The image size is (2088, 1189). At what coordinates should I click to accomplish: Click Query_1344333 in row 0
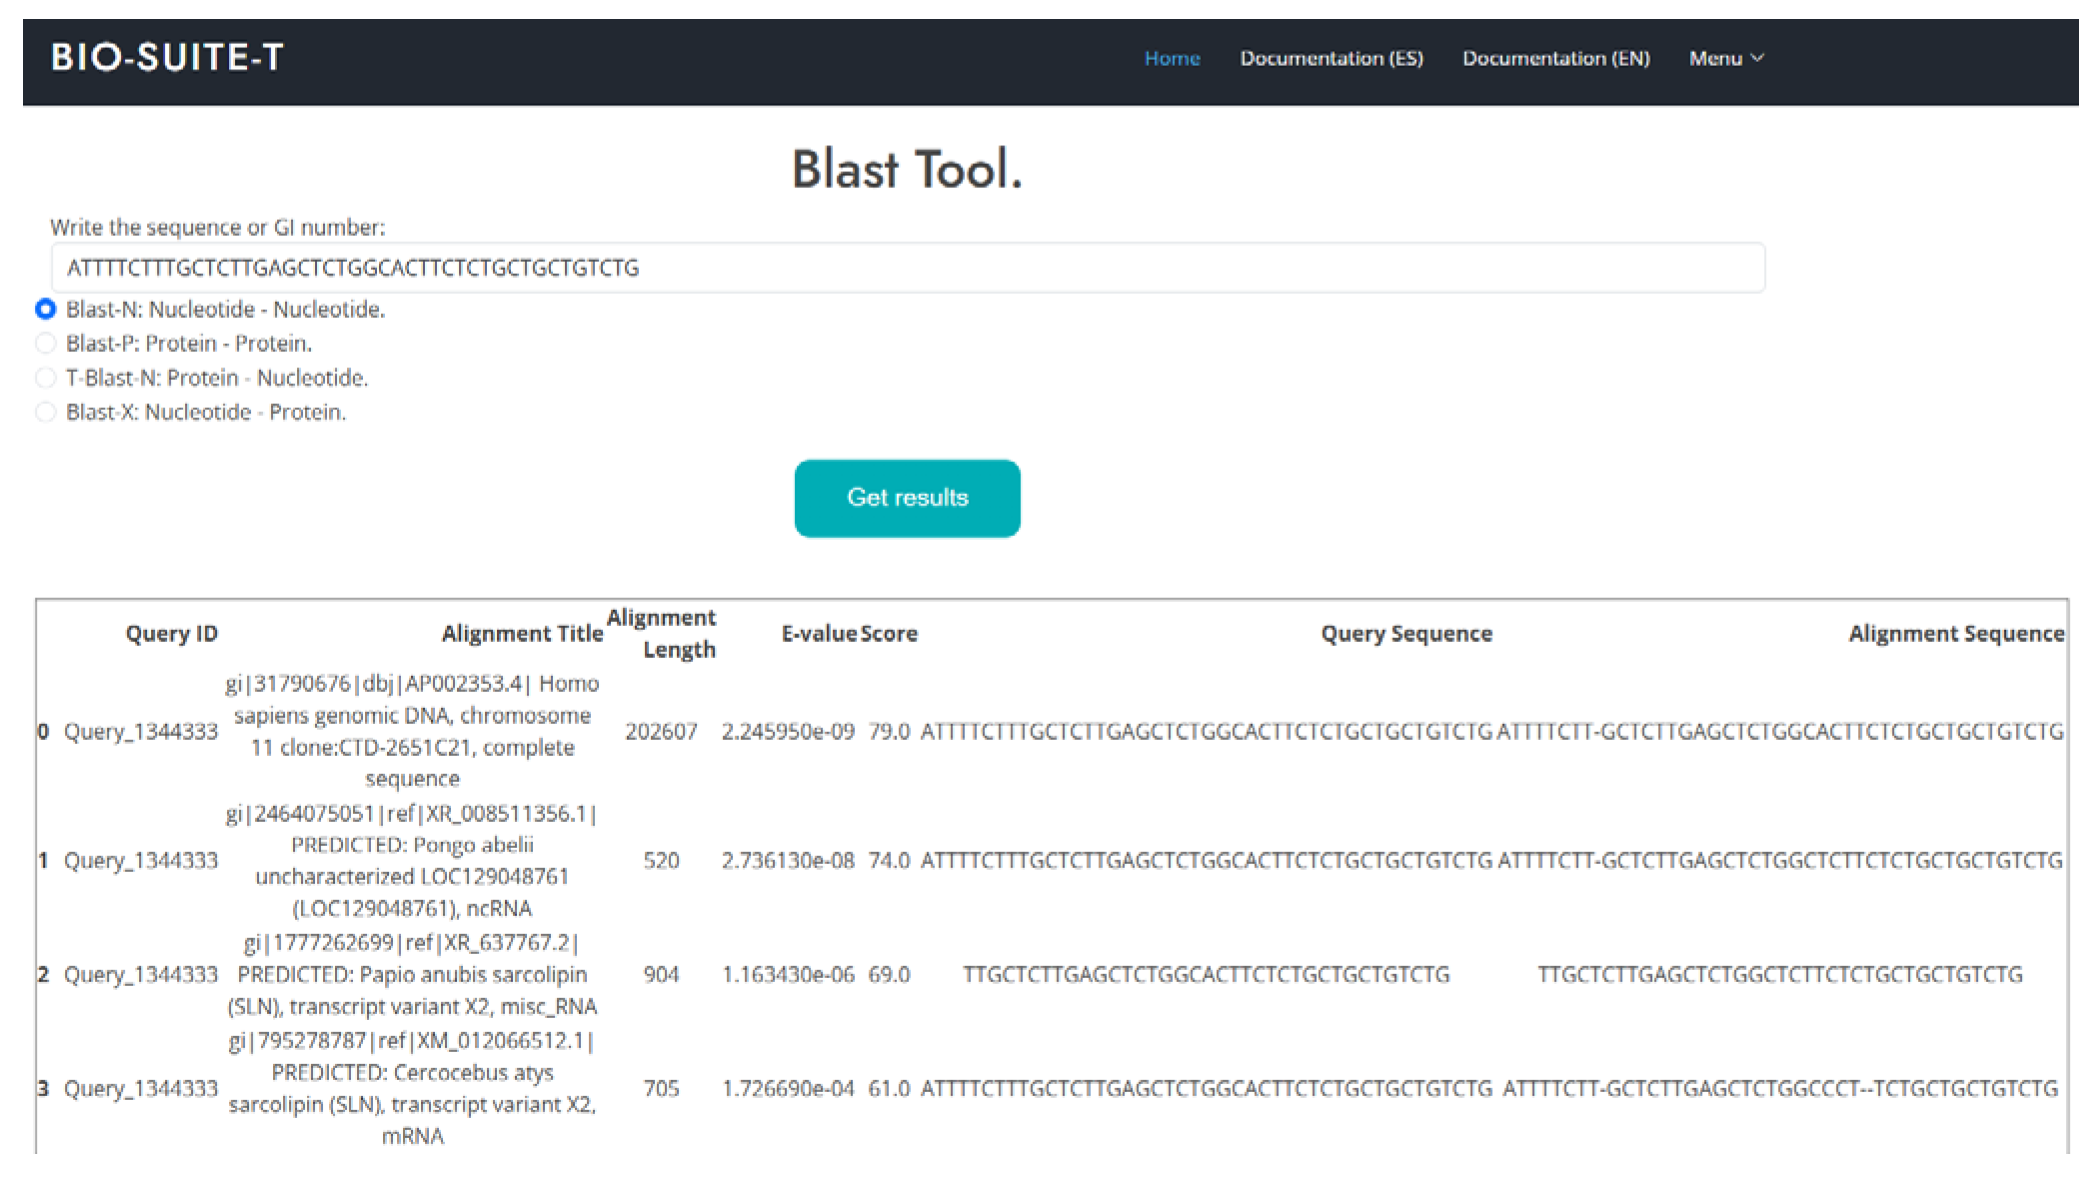point(141,731)
